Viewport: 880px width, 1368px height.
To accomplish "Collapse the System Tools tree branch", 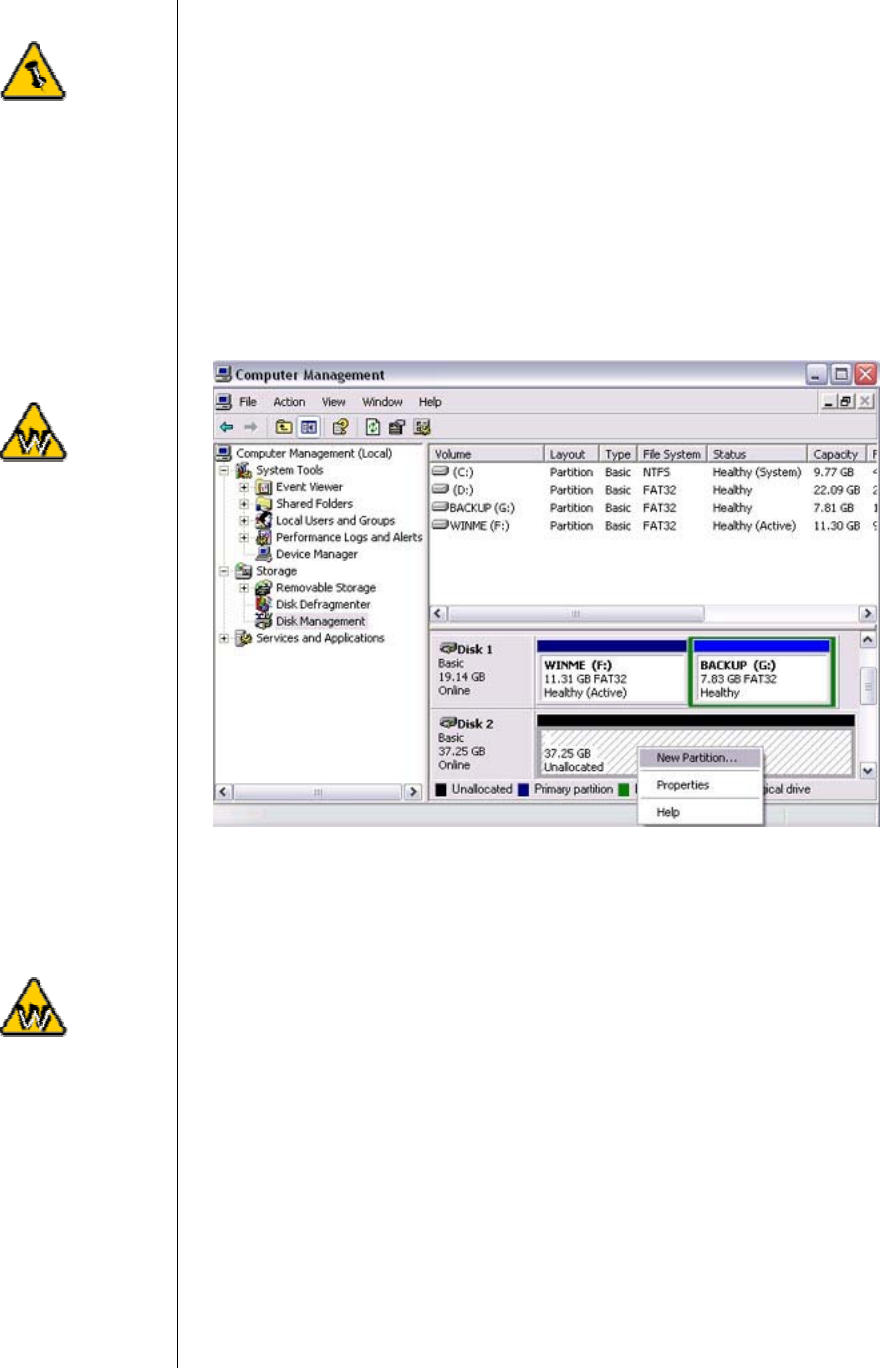I will (x=224, y=470).
